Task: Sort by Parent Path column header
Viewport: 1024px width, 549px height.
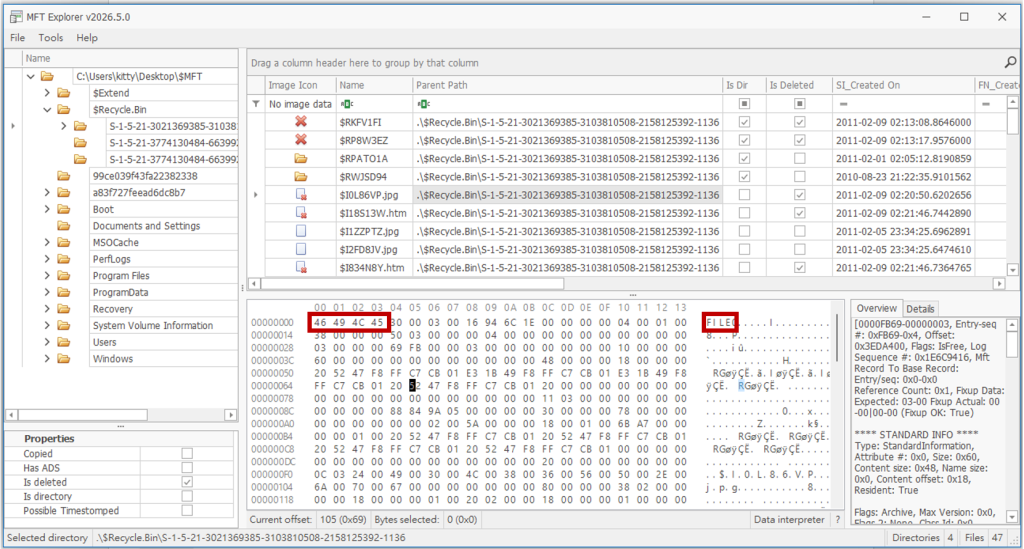Action: (568, 85)
